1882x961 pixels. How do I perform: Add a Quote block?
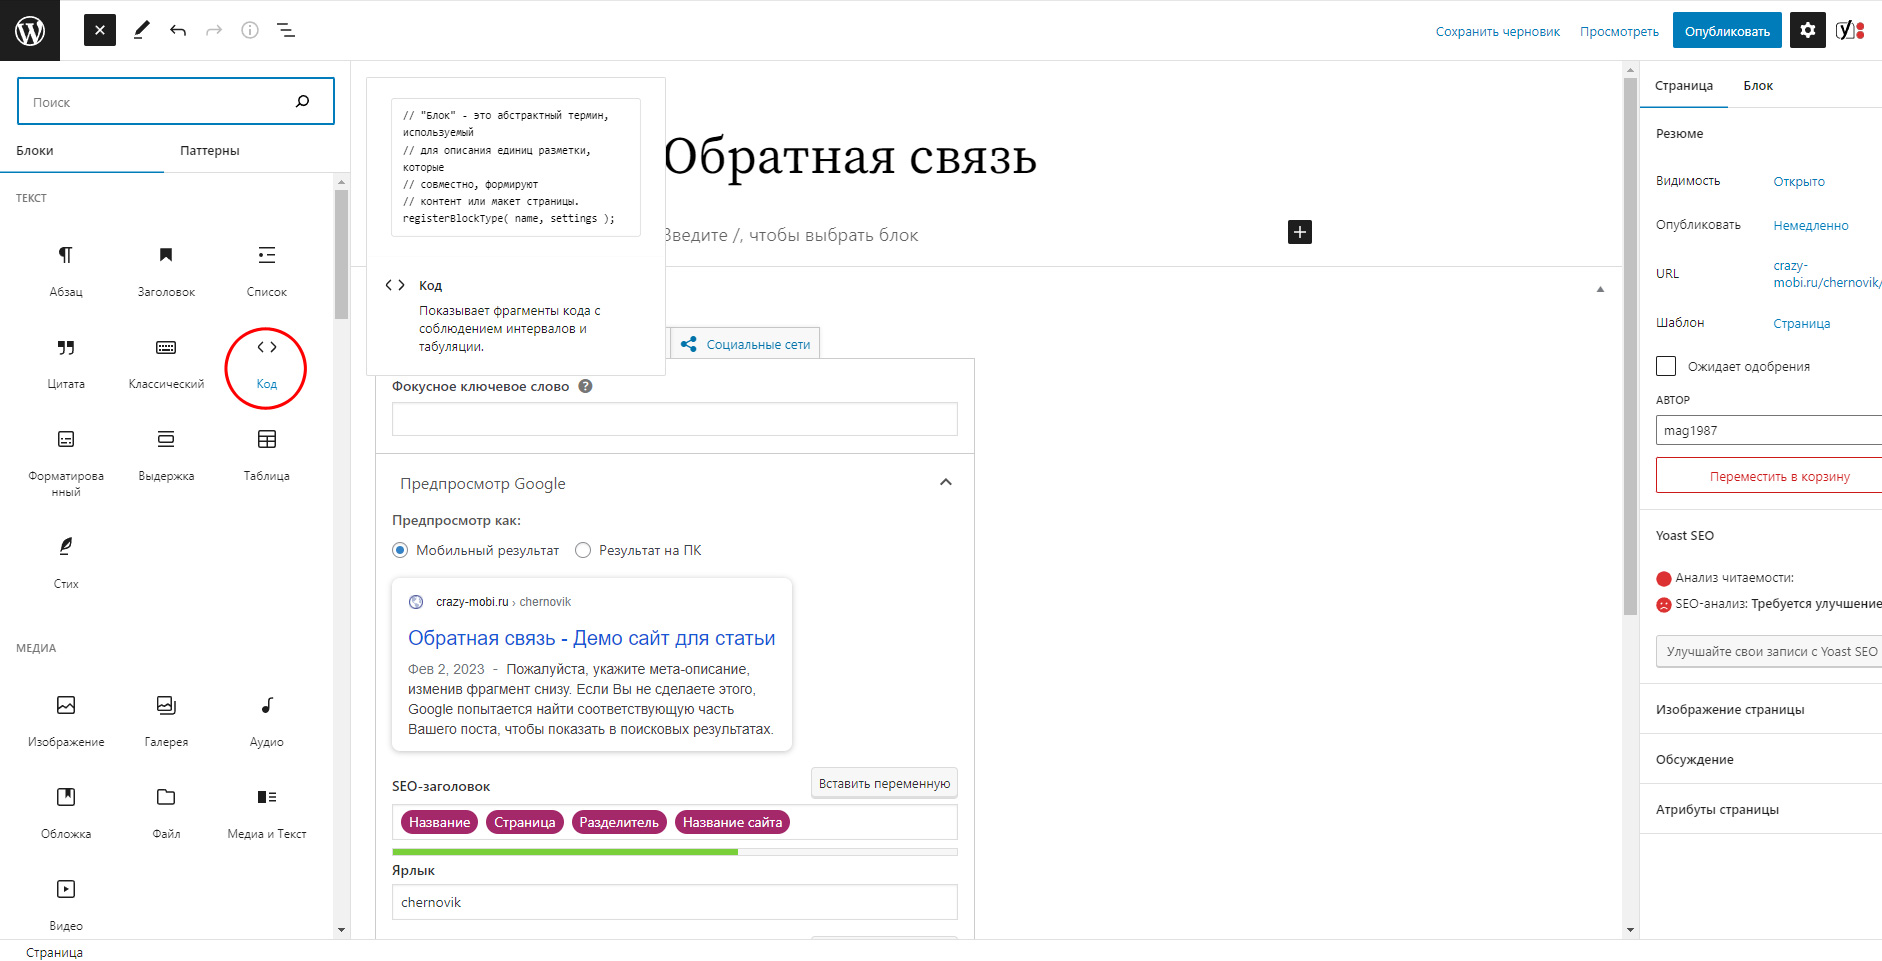pyautogui.click(x=66, y=361)
